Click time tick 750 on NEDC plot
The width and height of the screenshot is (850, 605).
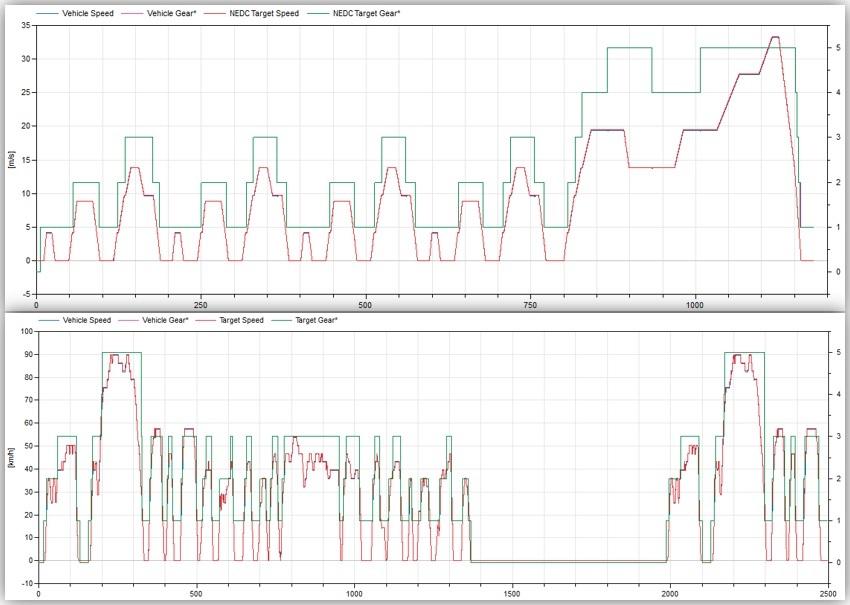pos(530,305)
